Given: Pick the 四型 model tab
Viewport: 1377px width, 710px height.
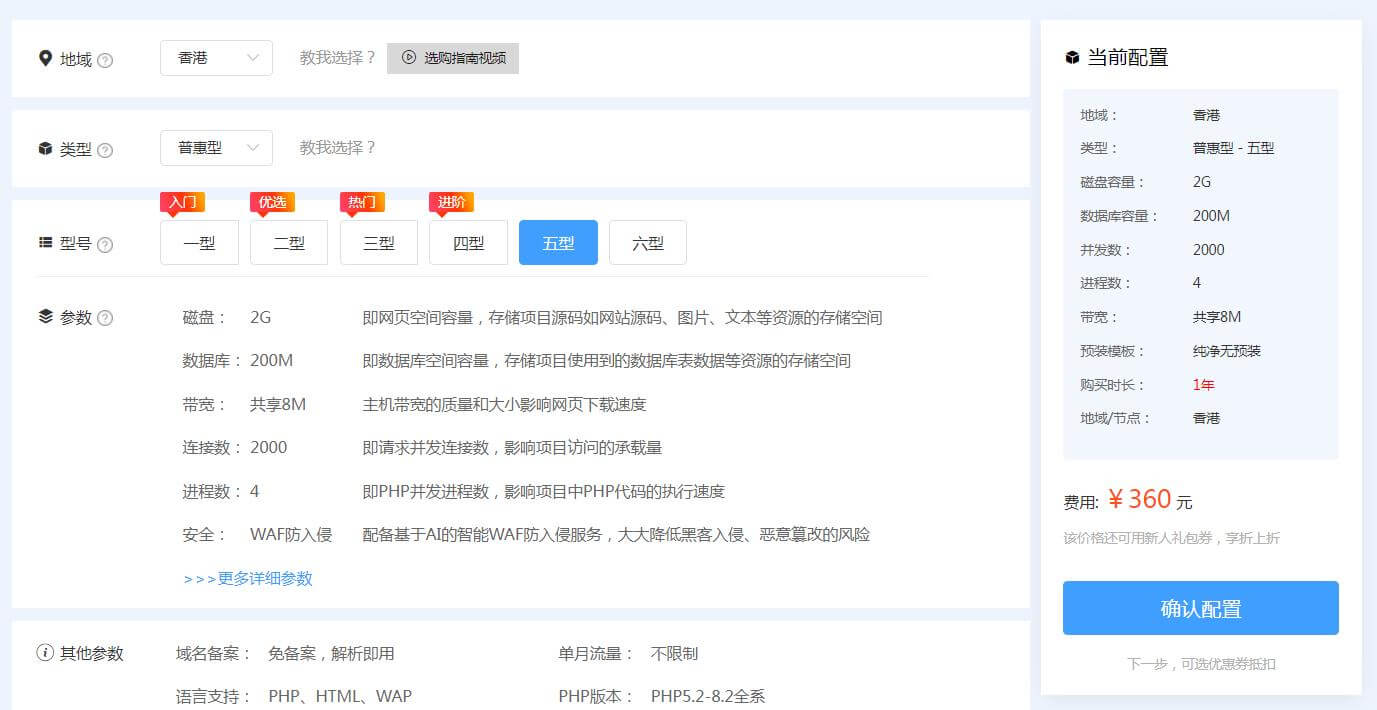Looking at the screenshot, I should [x=468, y=243].
